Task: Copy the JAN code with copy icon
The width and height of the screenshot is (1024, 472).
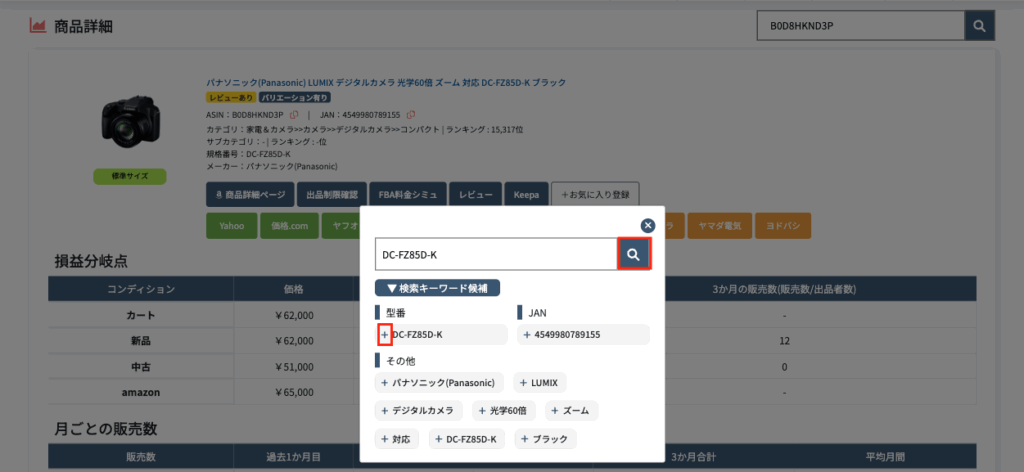Action: (411, 115)
